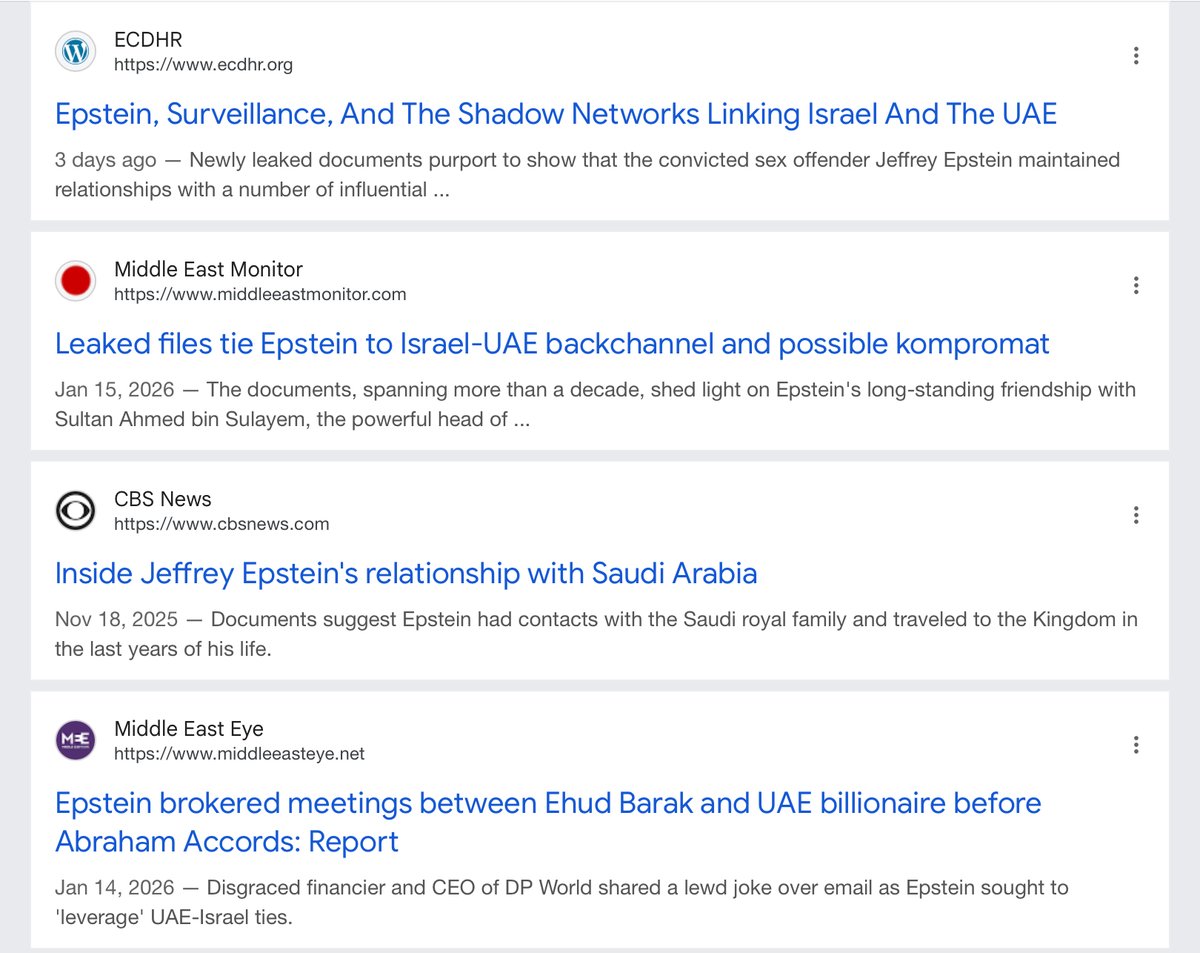The width and height of the screenshot is (1200, 953).
Task: Open 'Inside Jeffrey Epstein's relationship with Saudi Arabia' link
Action: pyautogui.click(x=406, y=574)
